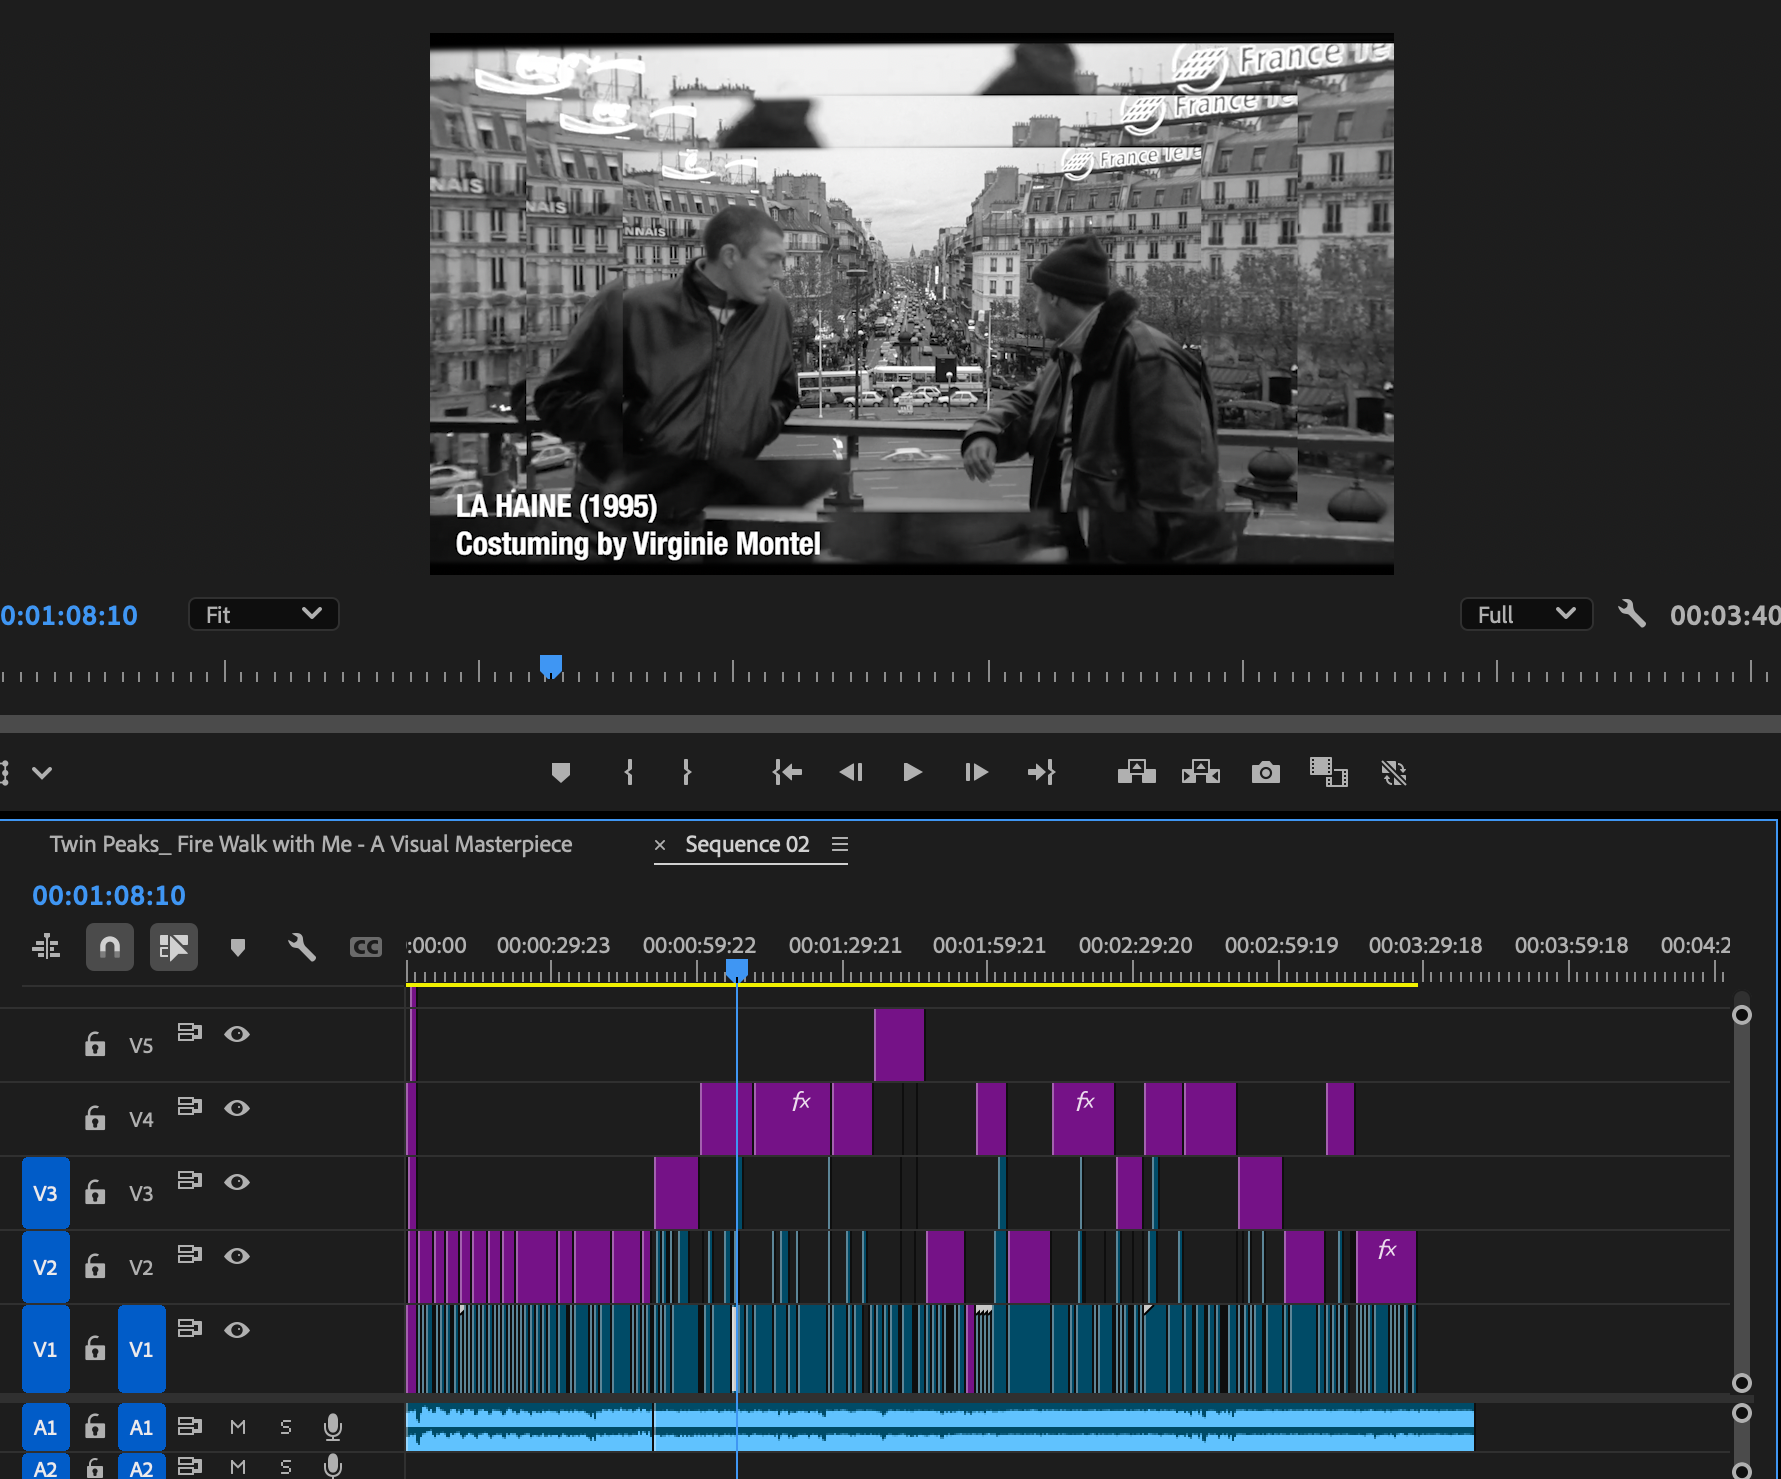Select the V5 purple graphic clip
The height and width of the screenshot is (1479, 1781).
[899, 1045]
